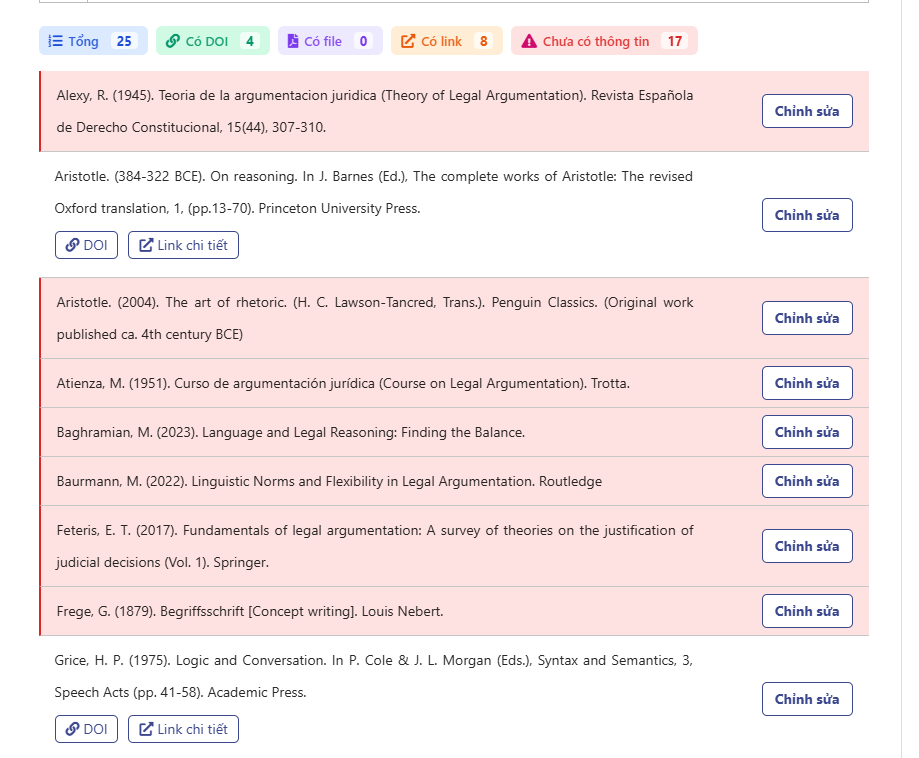Select the Feteris 2017 reference row

375,546
